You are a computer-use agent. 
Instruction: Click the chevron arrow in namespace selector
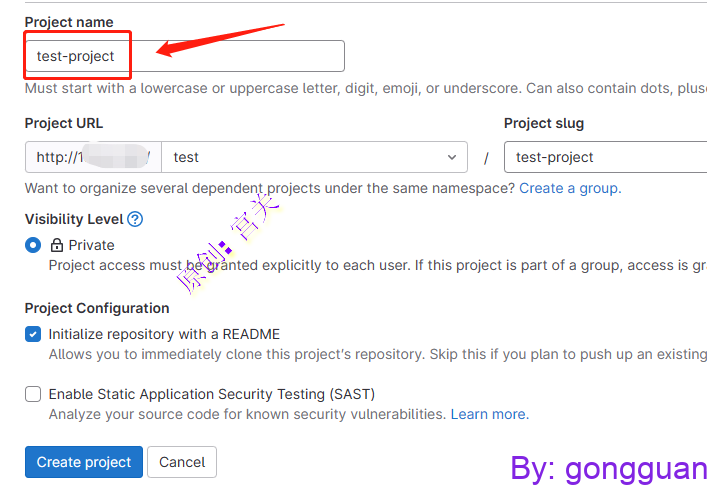click(x=450, y=157)
